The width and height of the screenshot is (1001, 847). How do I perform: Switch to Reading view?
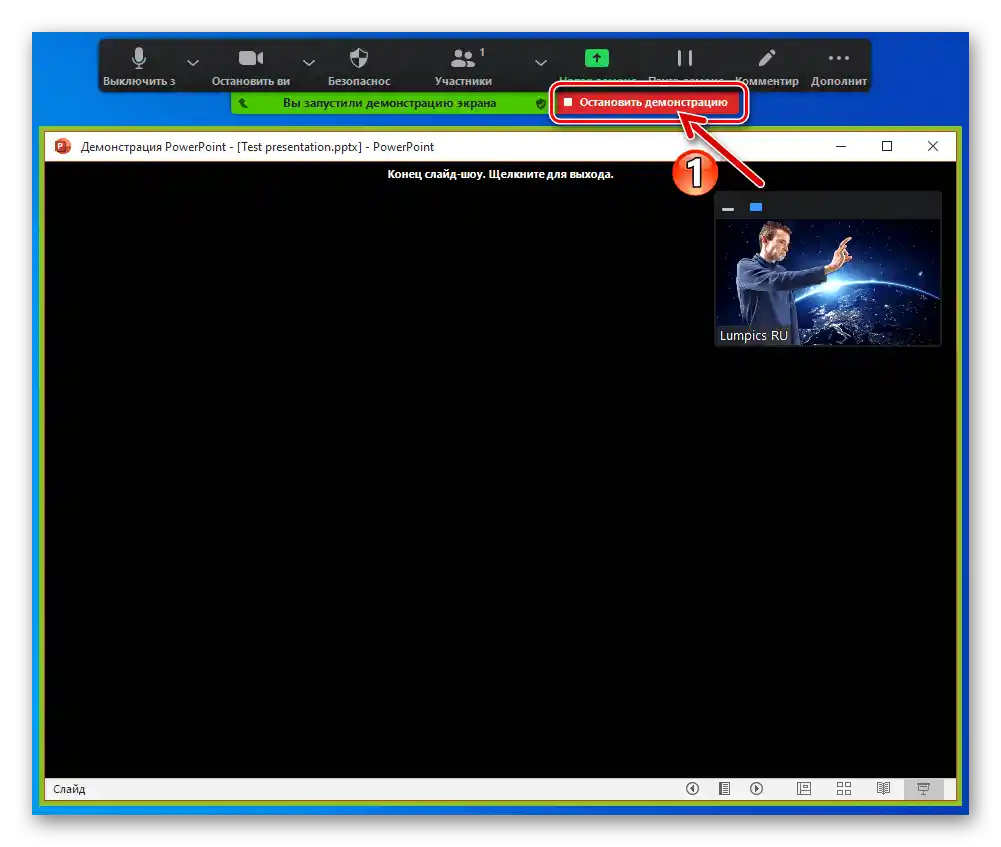pos(884,789)
